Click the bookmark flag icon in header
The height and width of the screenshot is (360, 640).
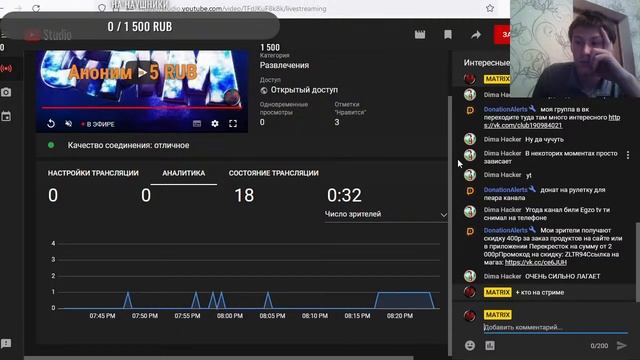(x=448, y=35)
